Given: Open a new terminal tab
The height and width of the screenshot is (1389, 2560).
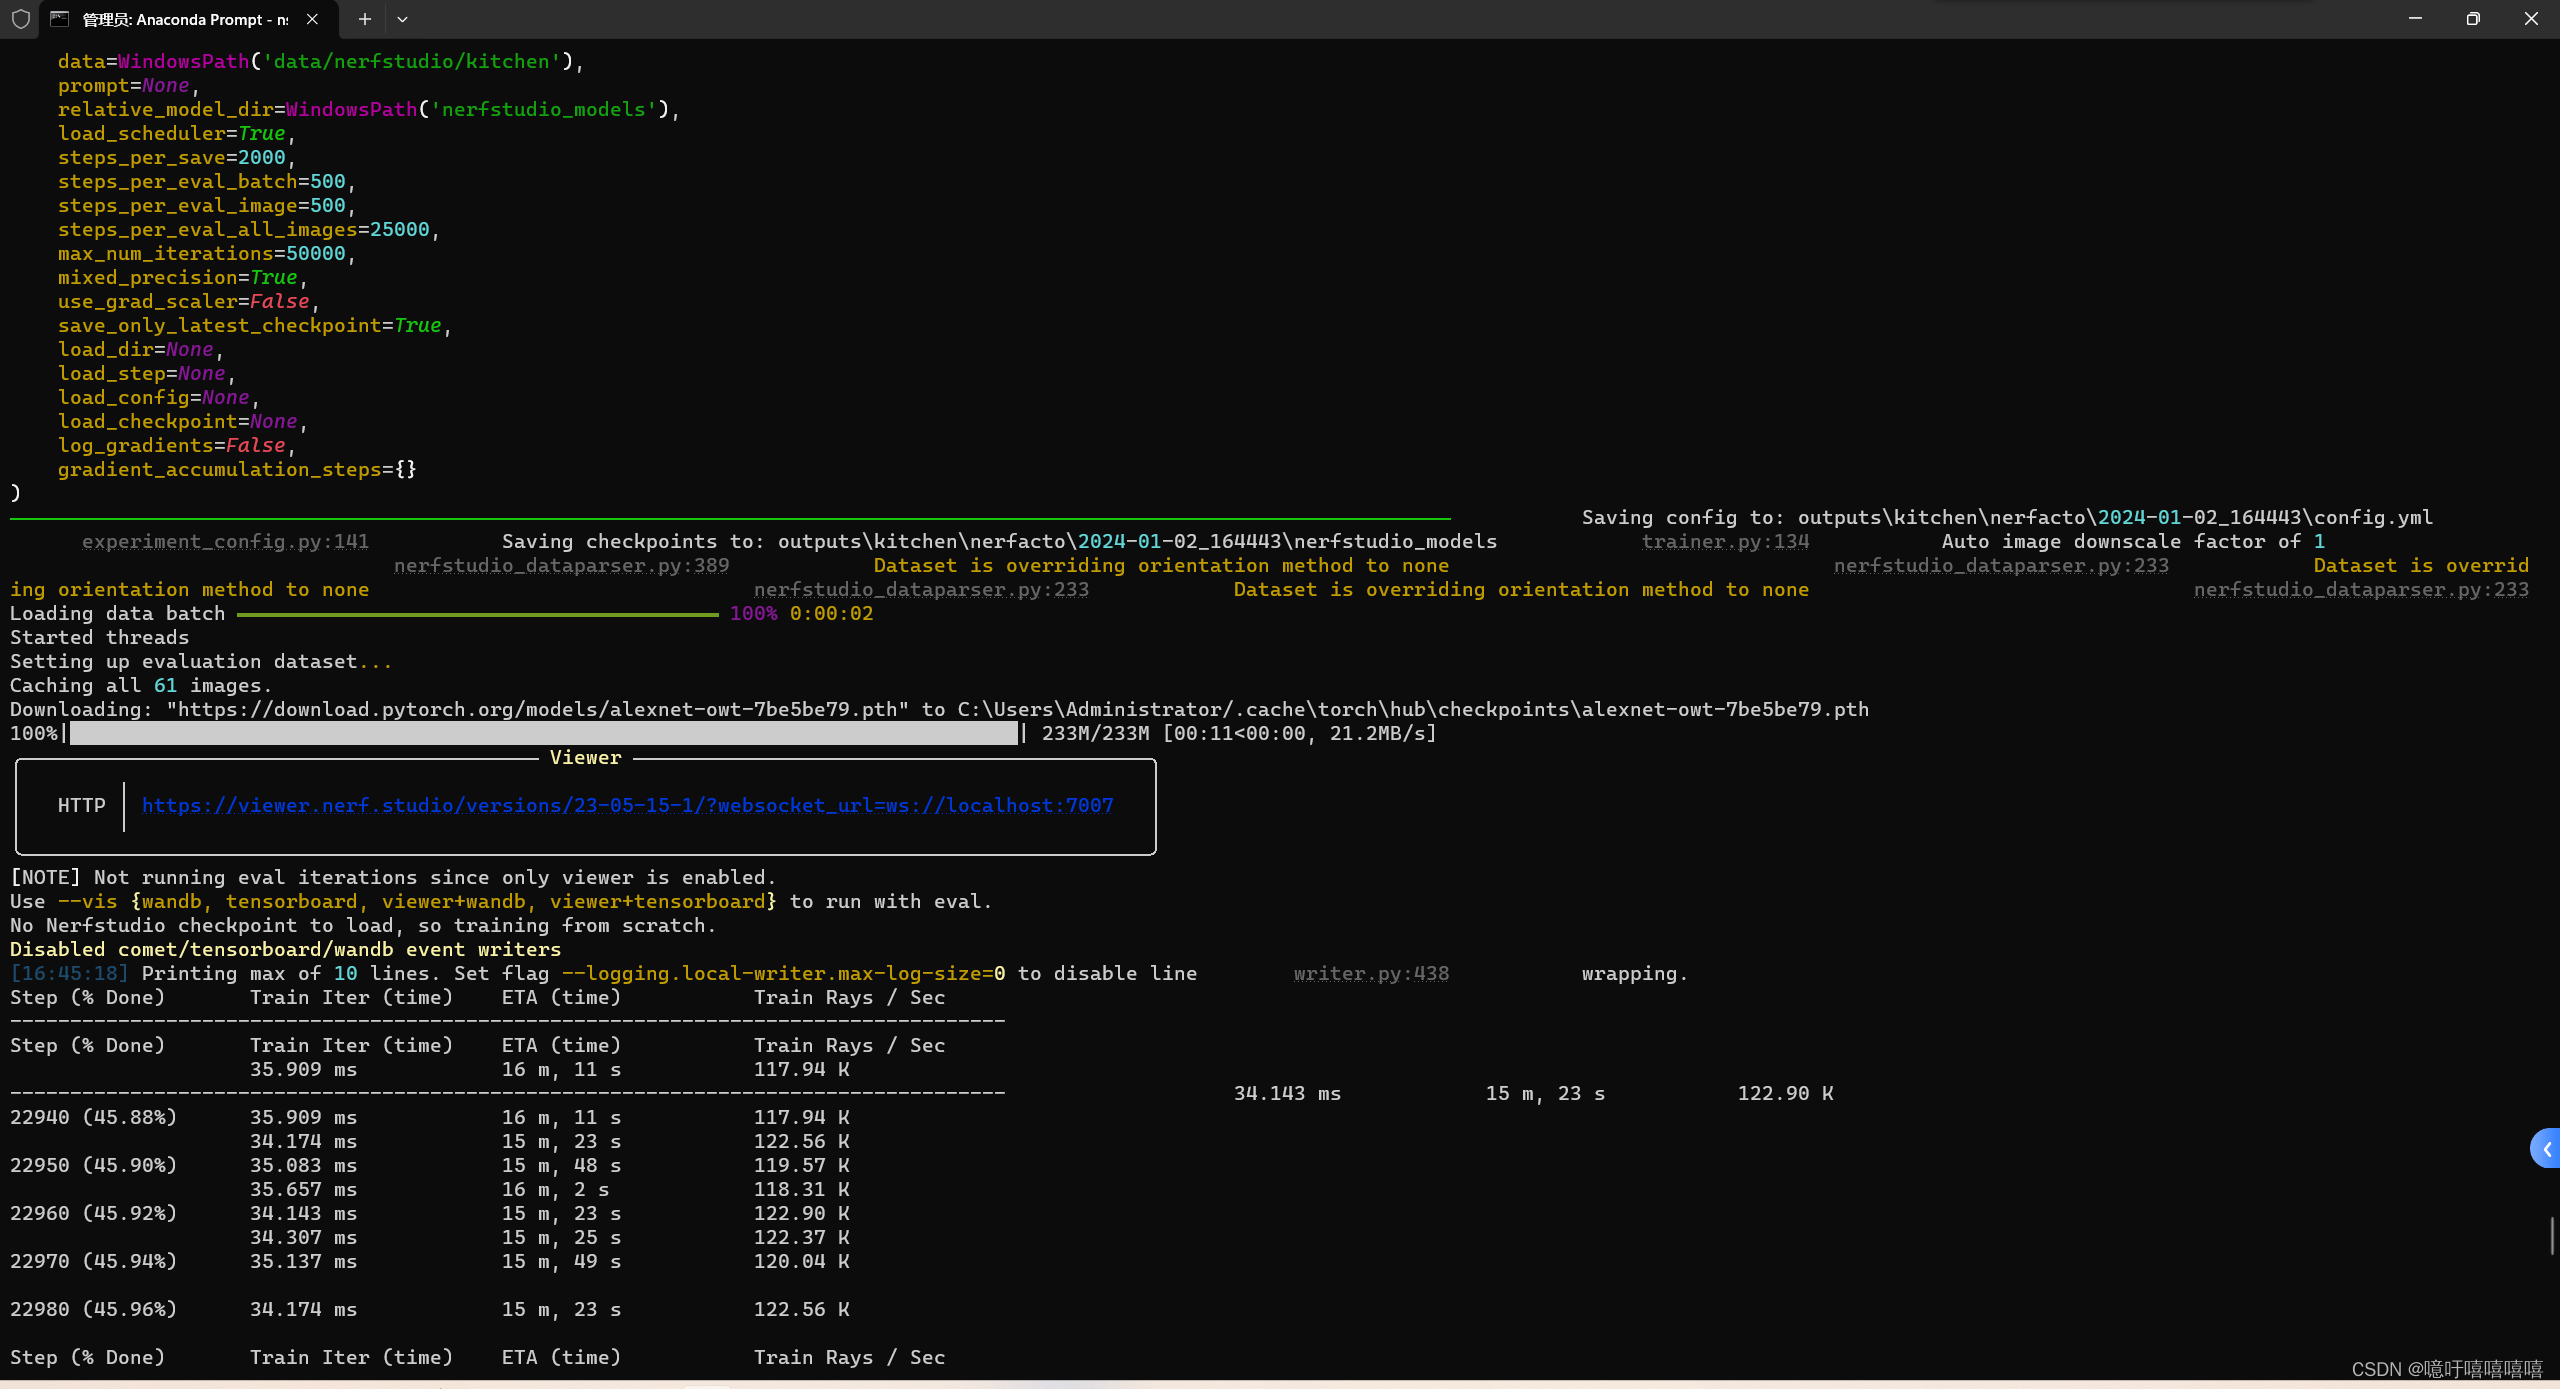Looking at the screenshot, I should [364, 19].
